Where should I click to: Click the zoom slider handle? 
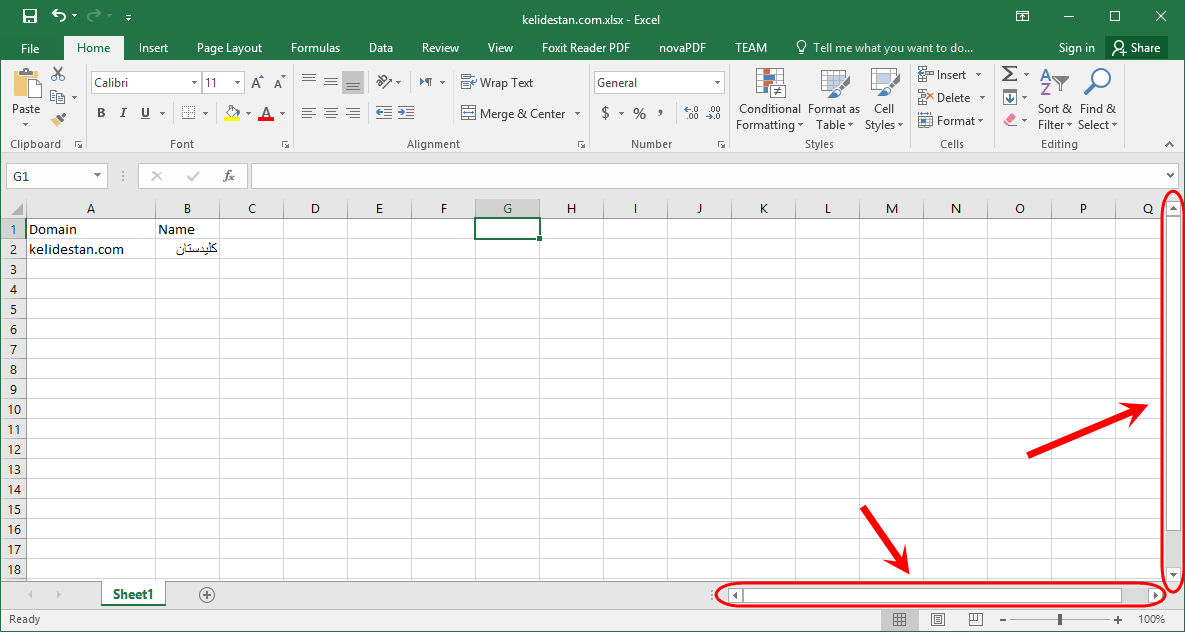[1060, 619]
